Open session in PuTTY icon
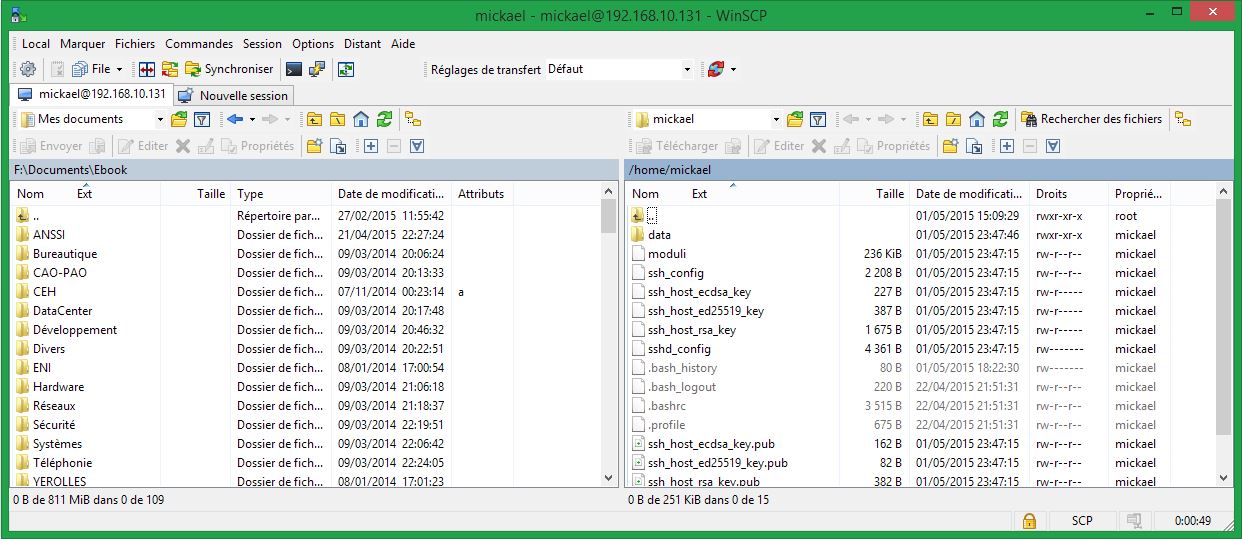 pyautogui.click(x=317, y=69)
